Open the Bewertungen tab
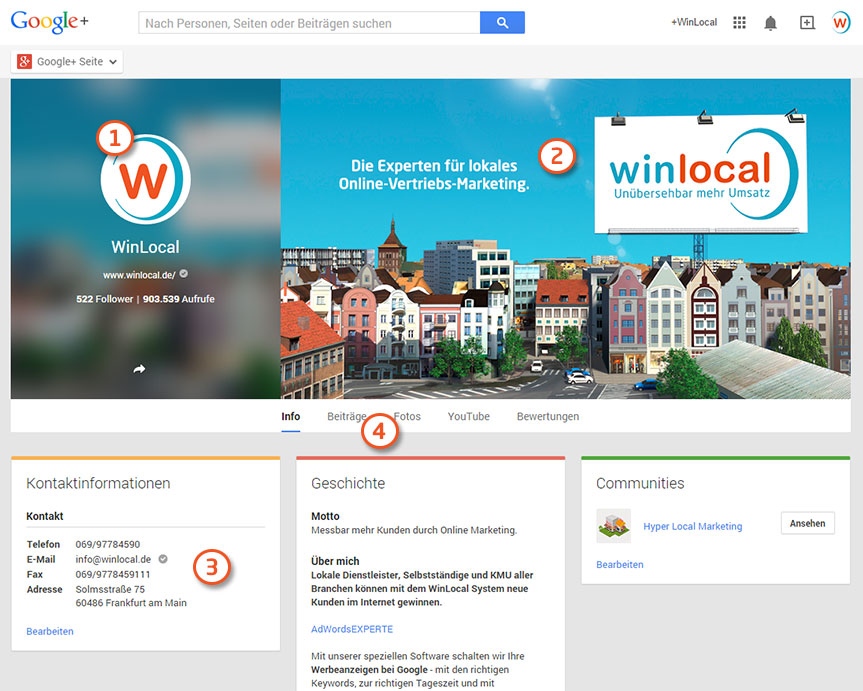Image resolution: width=863 pixels, height=691 pixels. pyautogui.click(x=548, y=416)
